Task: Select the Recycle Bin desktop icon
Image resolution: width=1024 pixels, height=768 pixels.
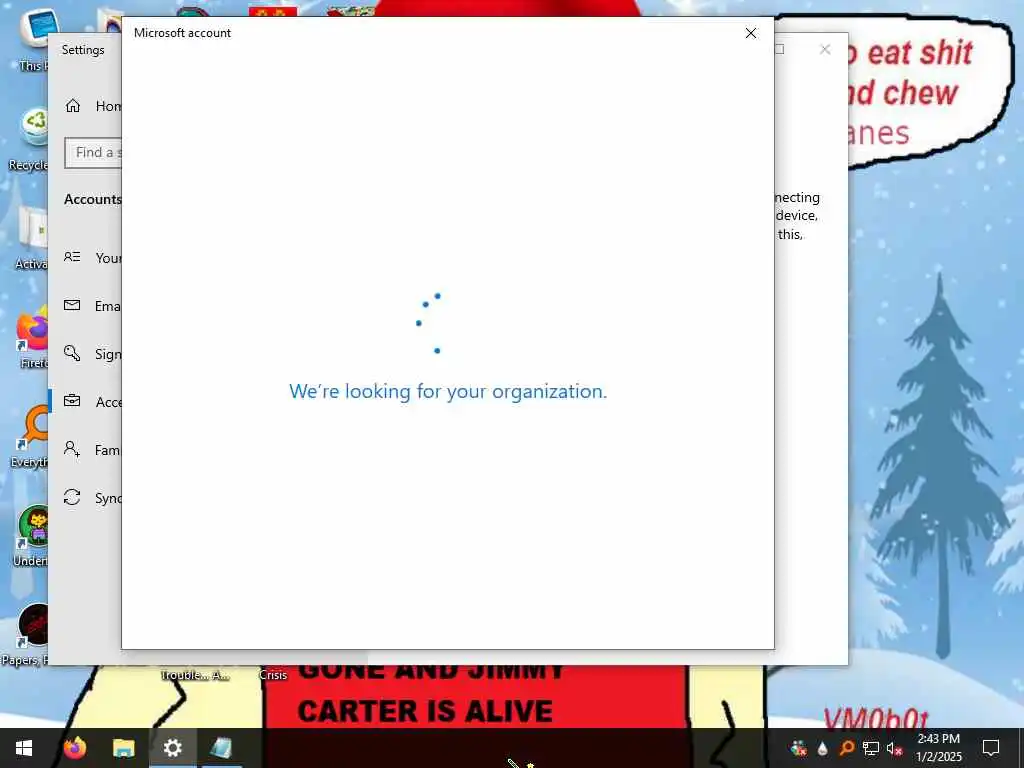Action: (x=30, y=140)
